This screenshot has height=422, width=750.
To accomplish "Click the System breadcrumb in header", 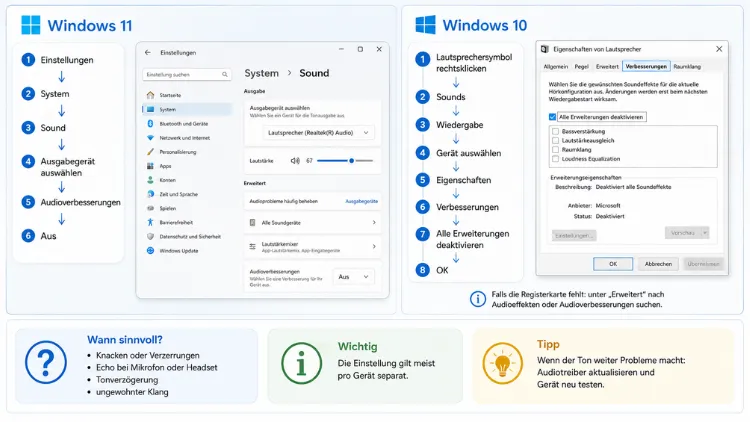I will click(x=261, y=73).
